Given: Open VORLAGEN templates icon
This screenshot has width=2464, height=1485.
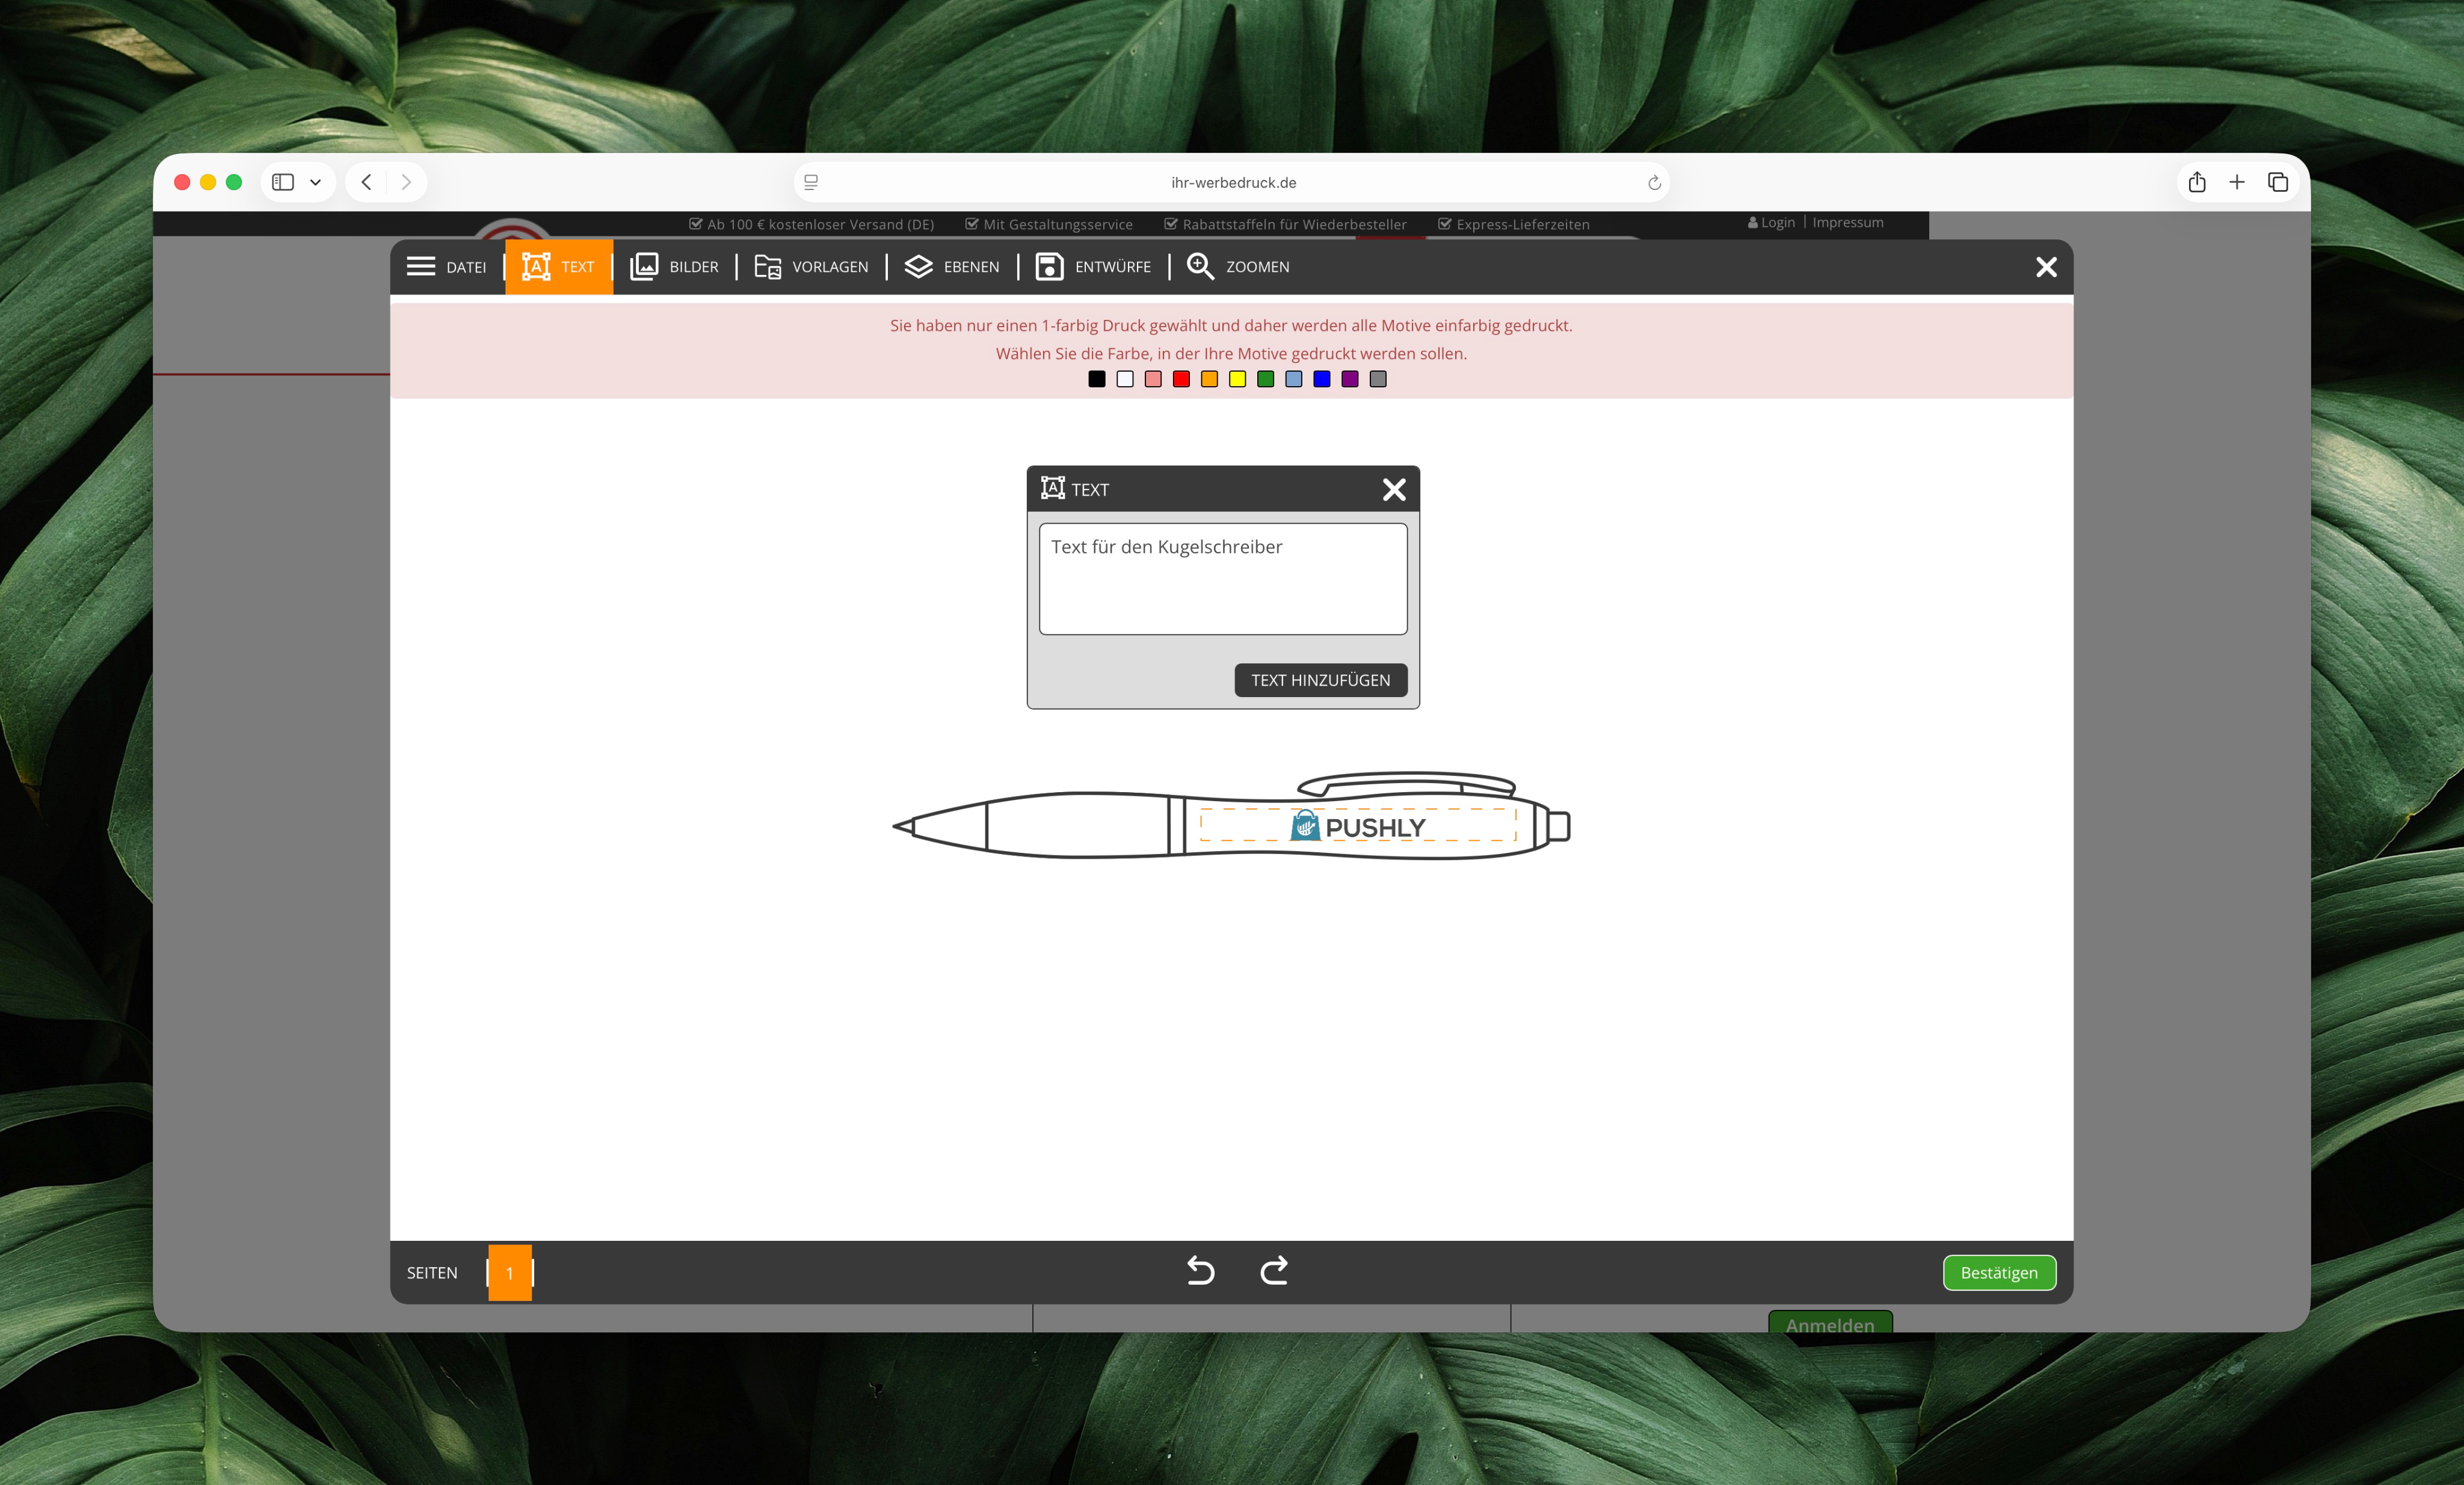Looking at the screenshot, I should pyautogui.click(x=767, y=266).
